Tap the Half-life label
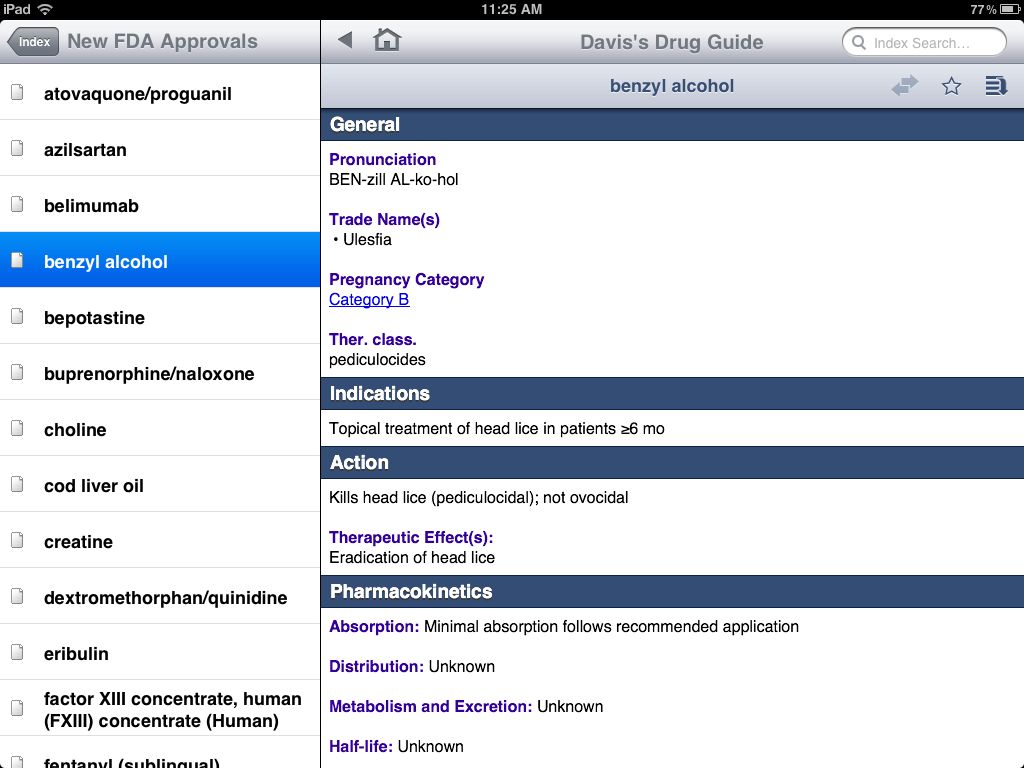The width and height of the screenshot is (1024, 768). (360, 746)
